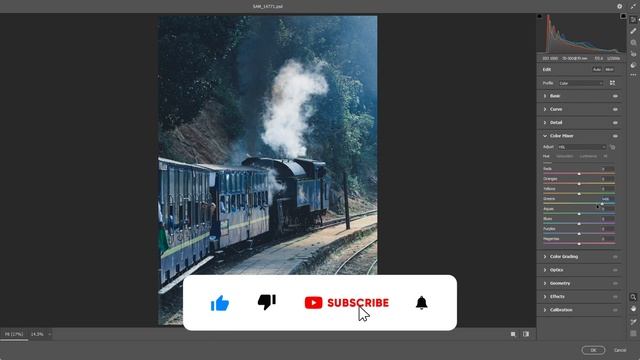640x360 pixels.
Task: Click the Greens value input field
Action: coord(607,199)
